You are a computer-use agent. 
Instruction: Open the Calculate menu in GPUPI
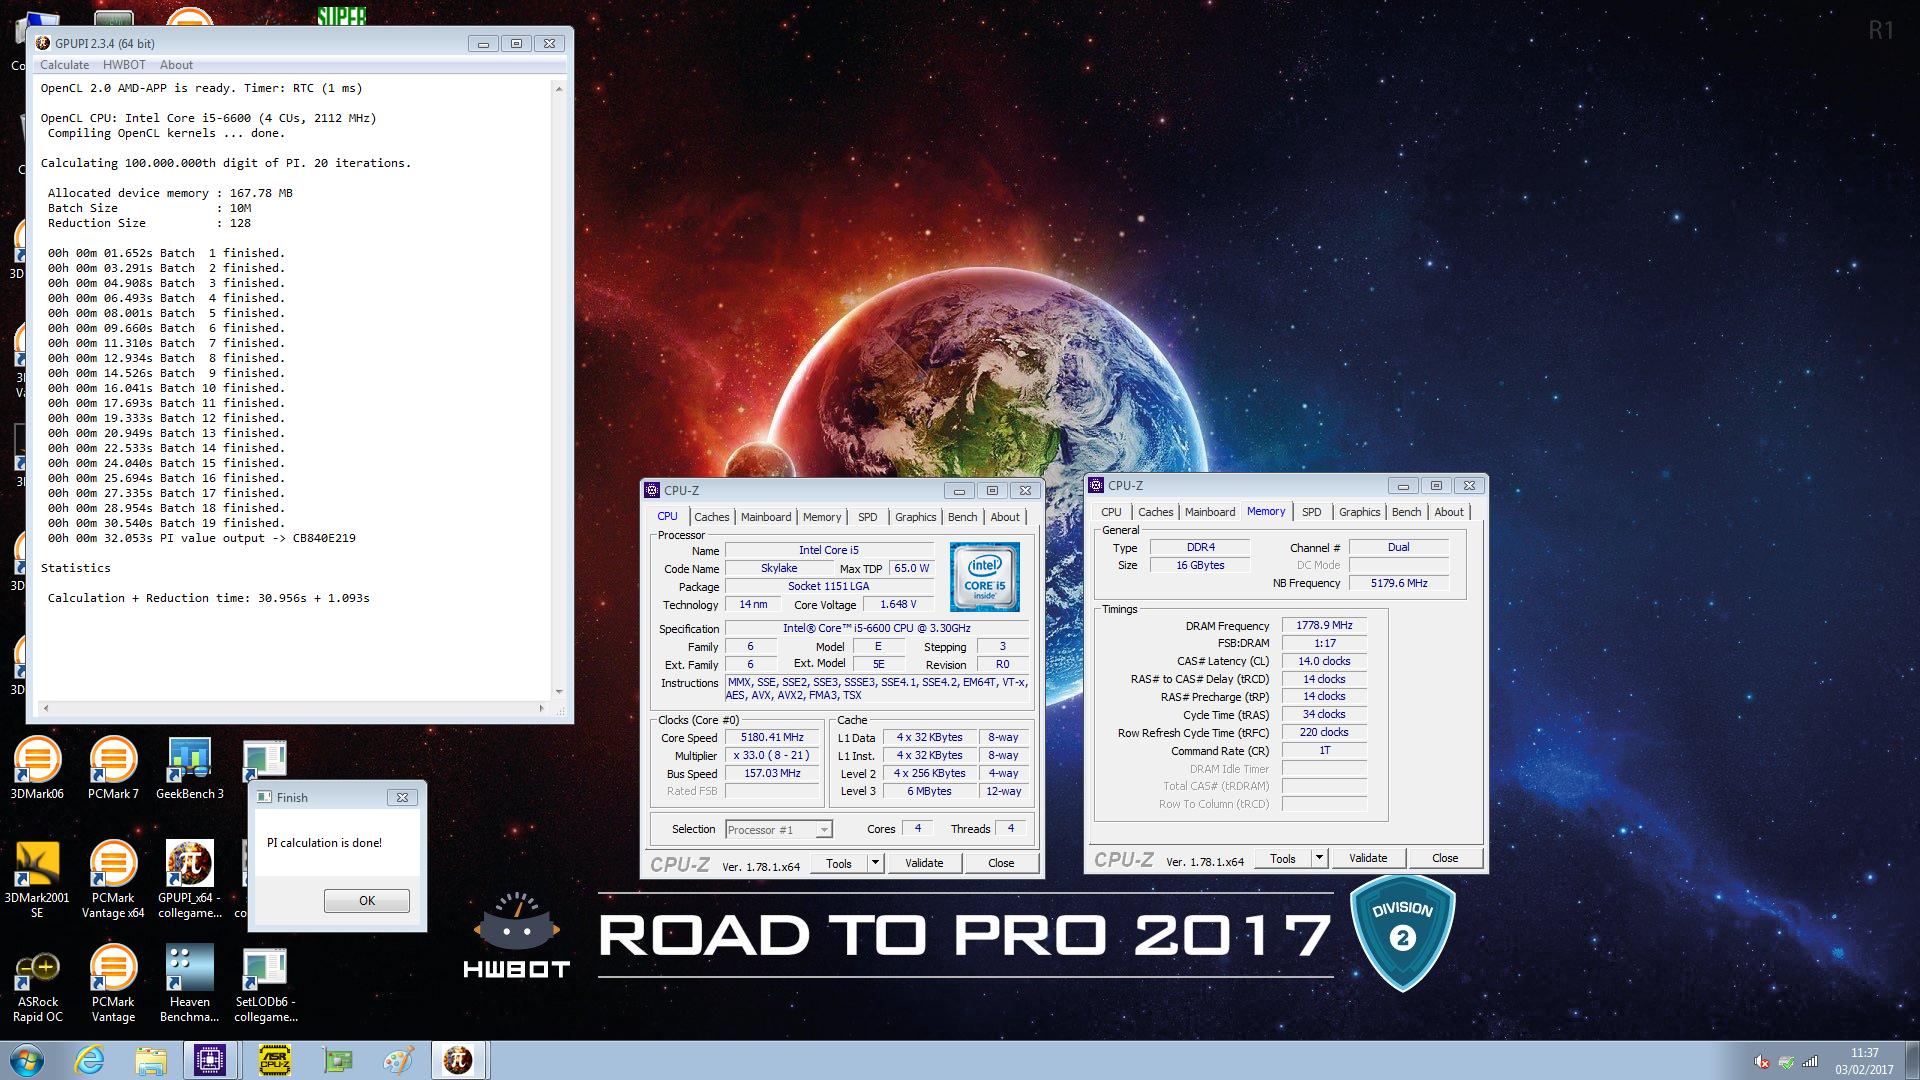click(x=64, y=65)
